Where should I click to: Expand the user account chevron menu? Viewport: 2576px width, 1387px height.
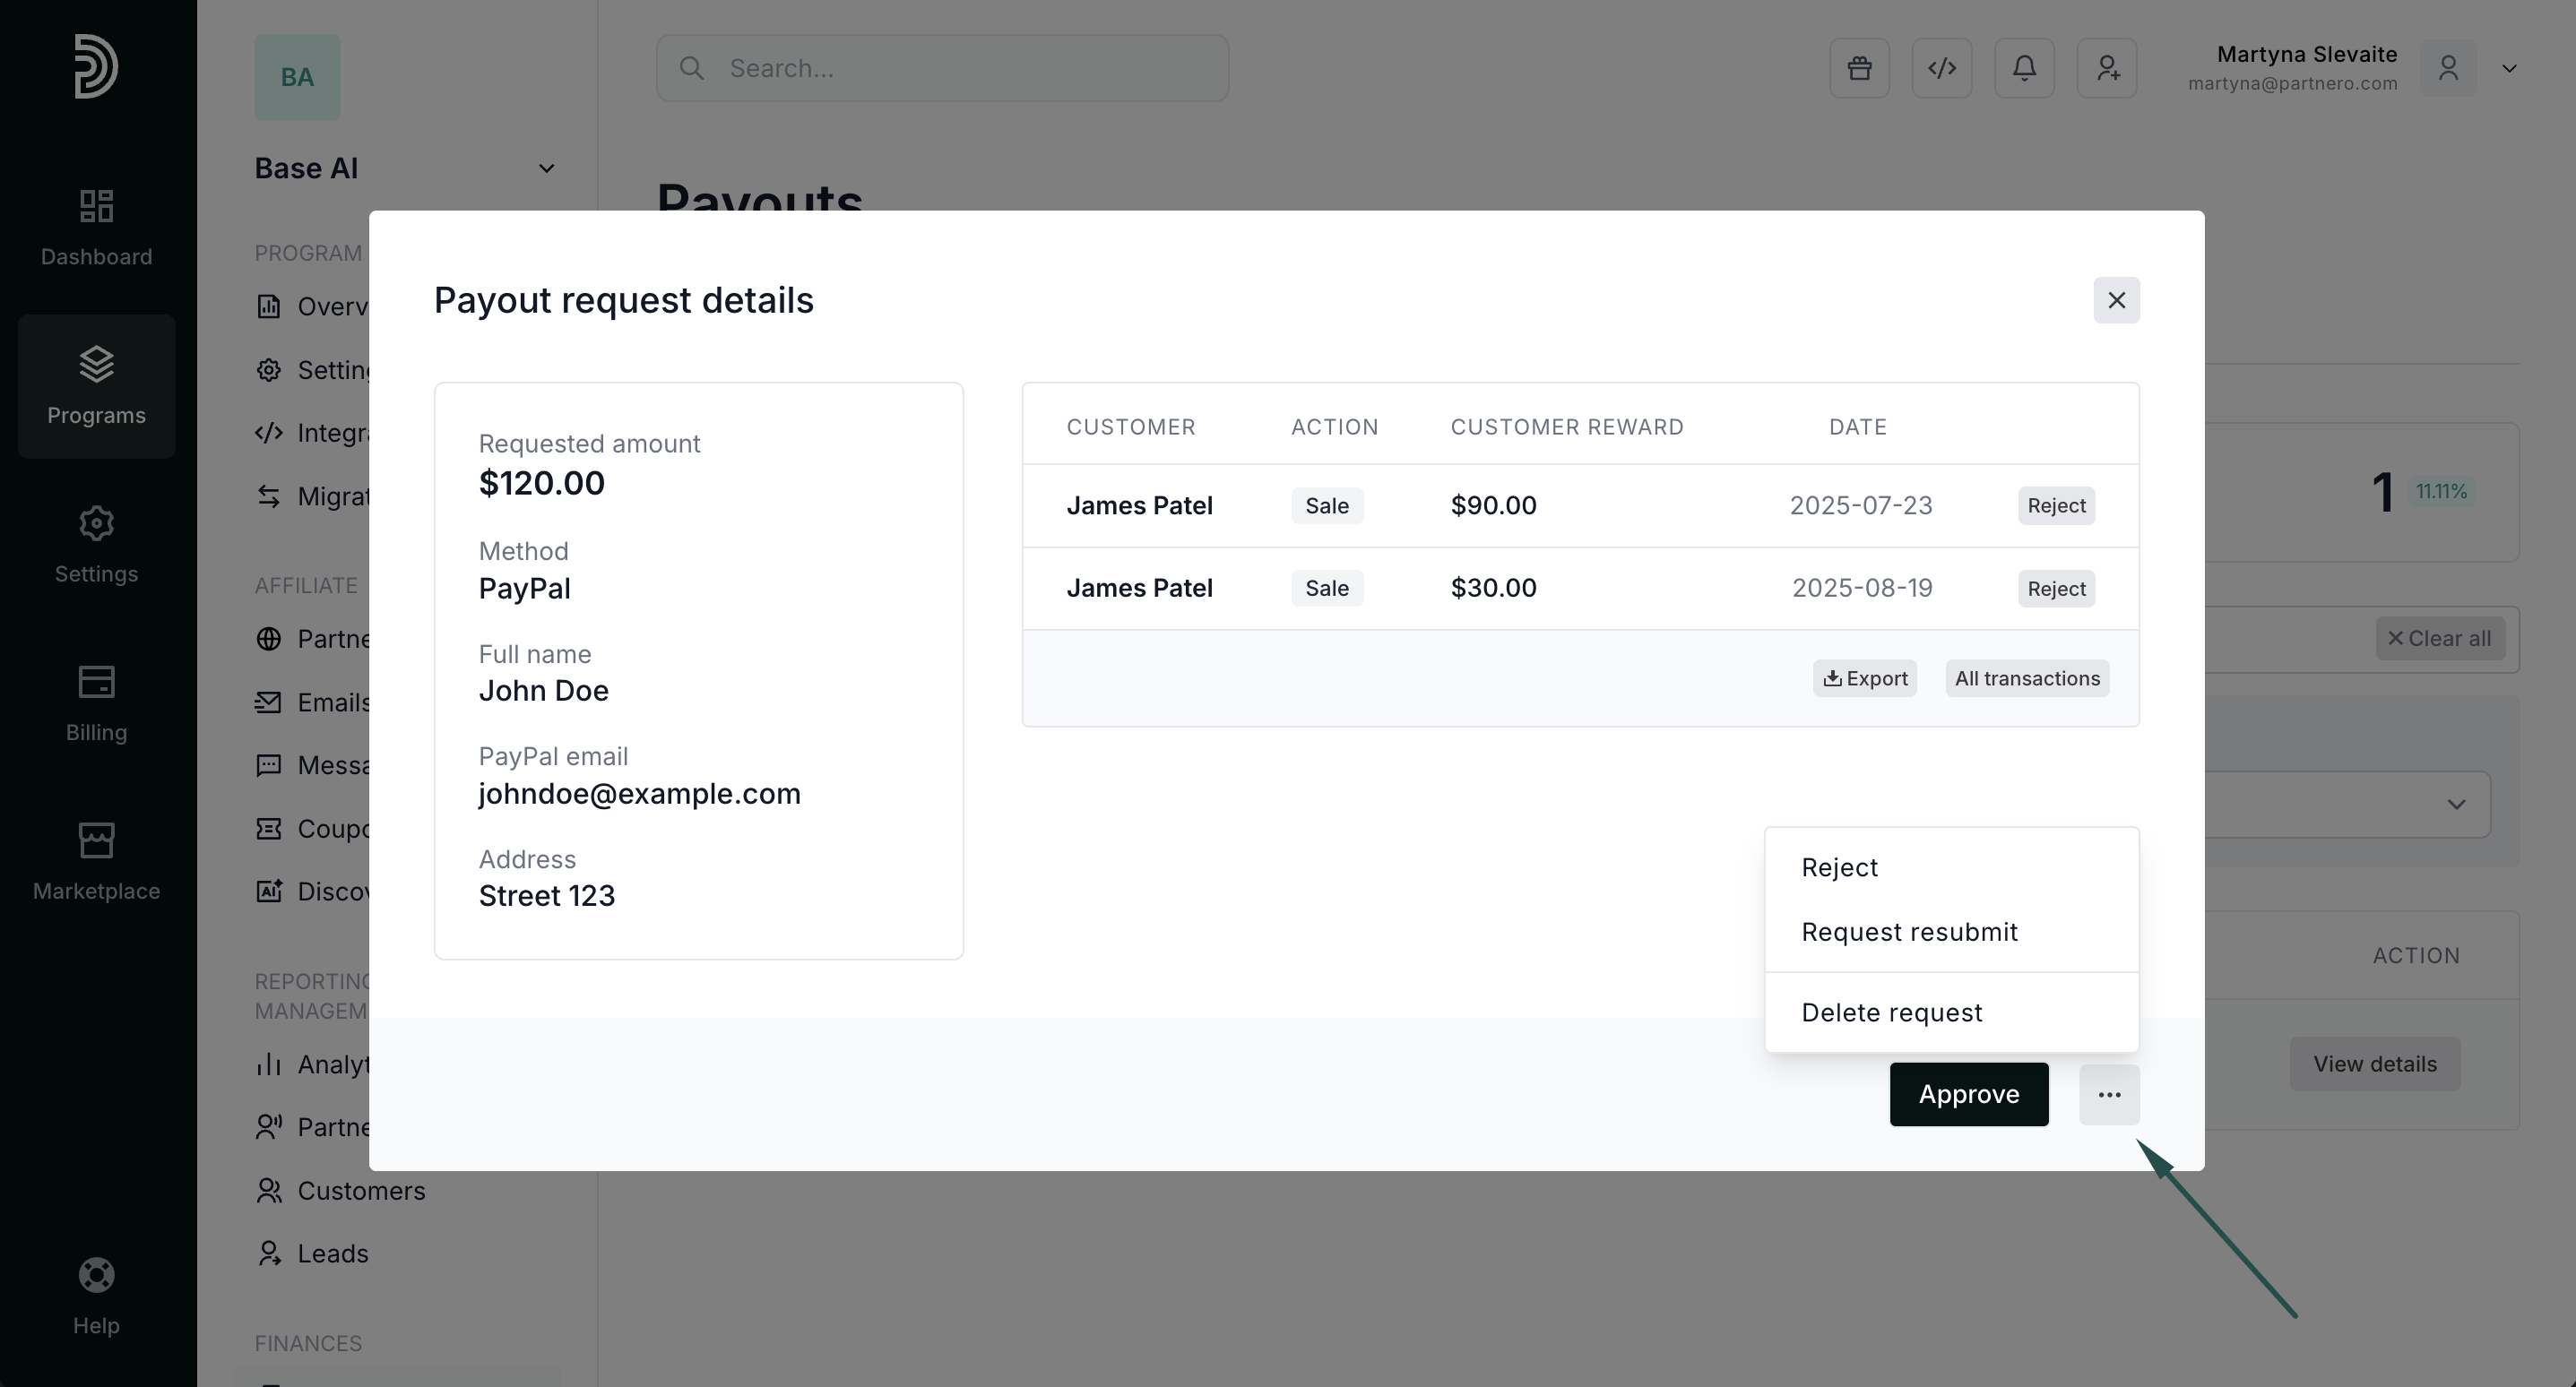(x=2508, y=68)
